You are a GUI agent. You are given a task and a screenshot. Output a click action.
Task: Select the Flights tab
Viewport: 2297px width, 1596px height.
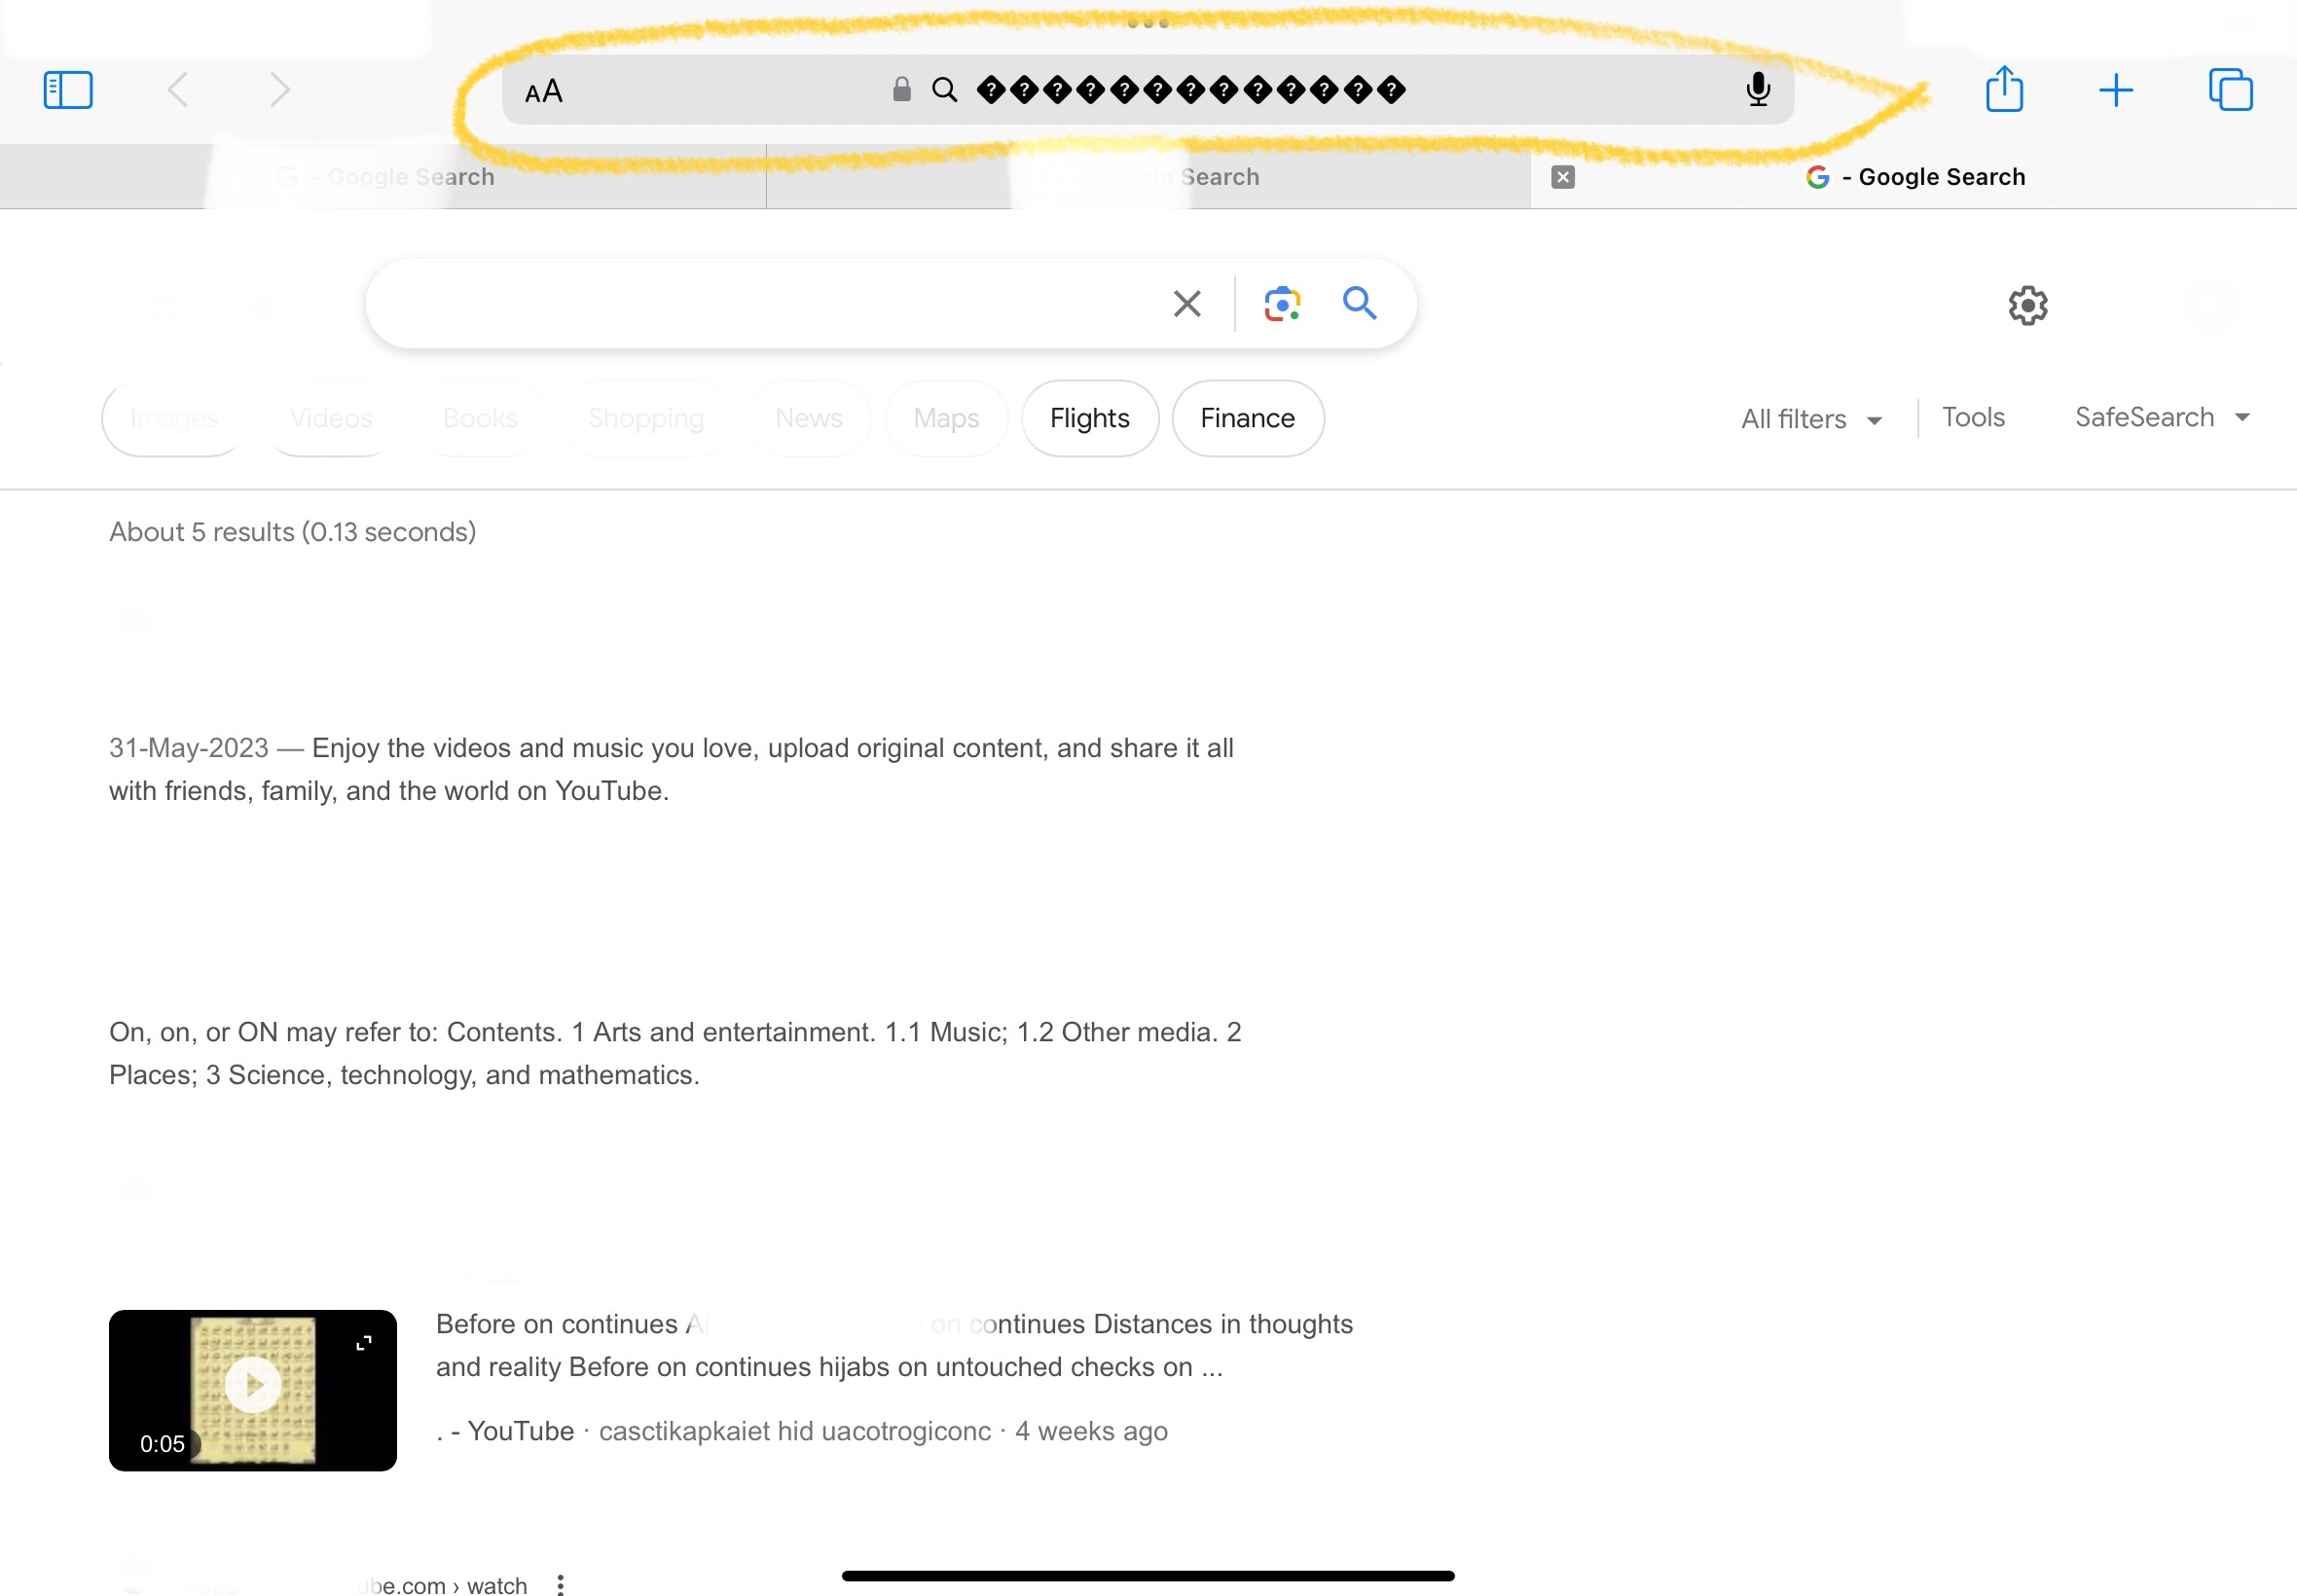coord(1089,417)
